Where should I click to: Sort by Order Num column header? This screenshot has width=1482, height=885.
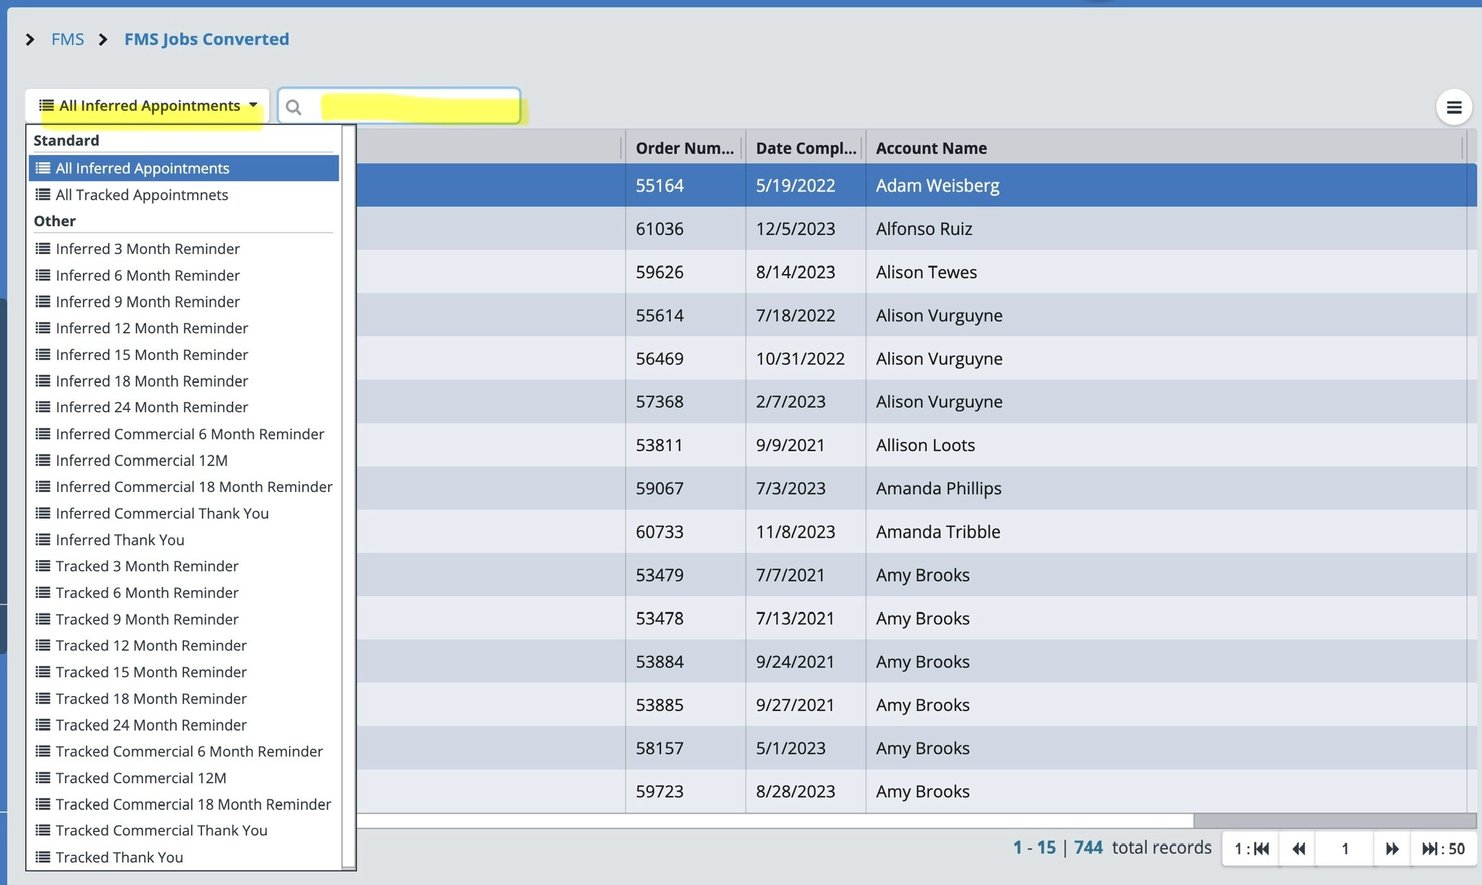(685, 148)
